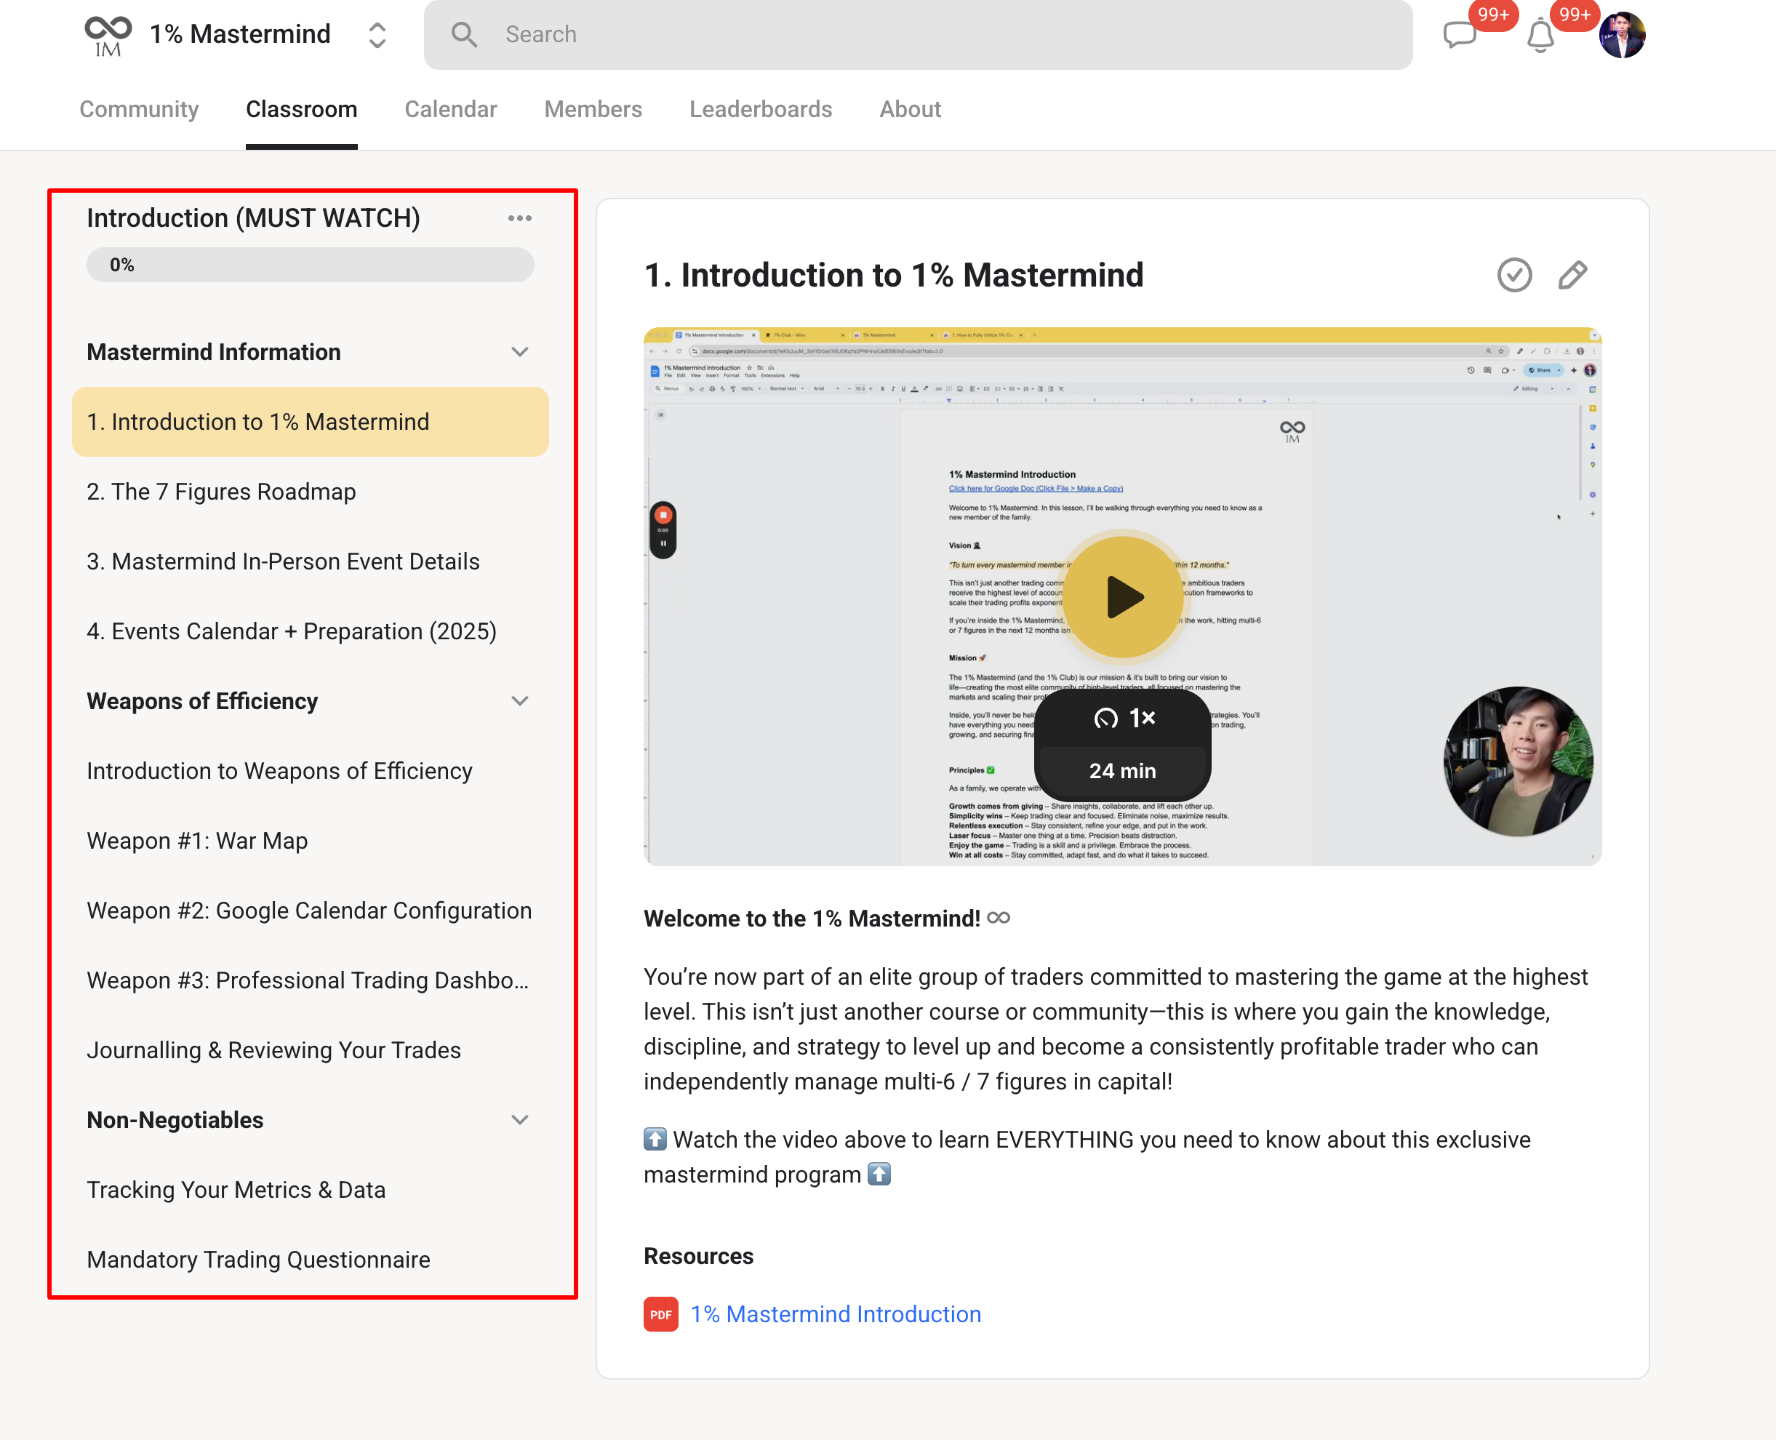Mark the lesson as complete checkmark
The image size is (1776, 1440).
tap(1515, 275)
